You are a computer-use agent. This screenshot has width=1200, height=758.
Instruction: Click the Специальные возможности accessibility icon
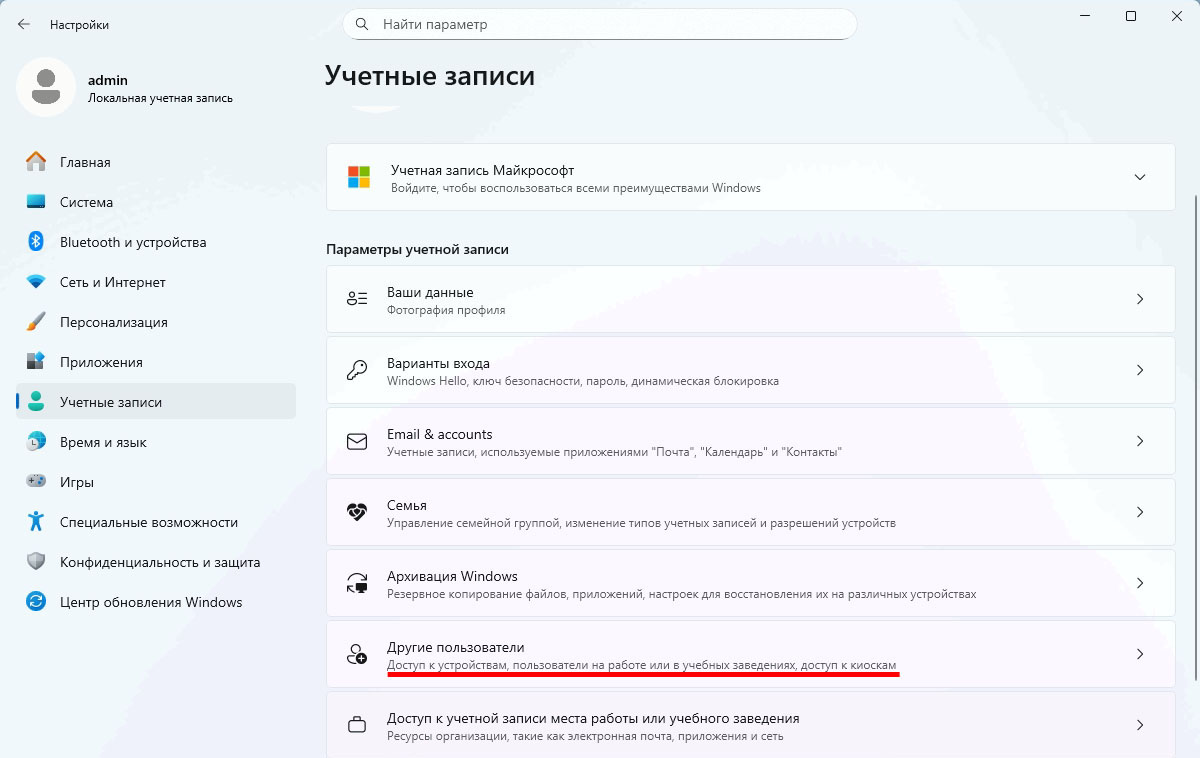click(x=36, y=522)
